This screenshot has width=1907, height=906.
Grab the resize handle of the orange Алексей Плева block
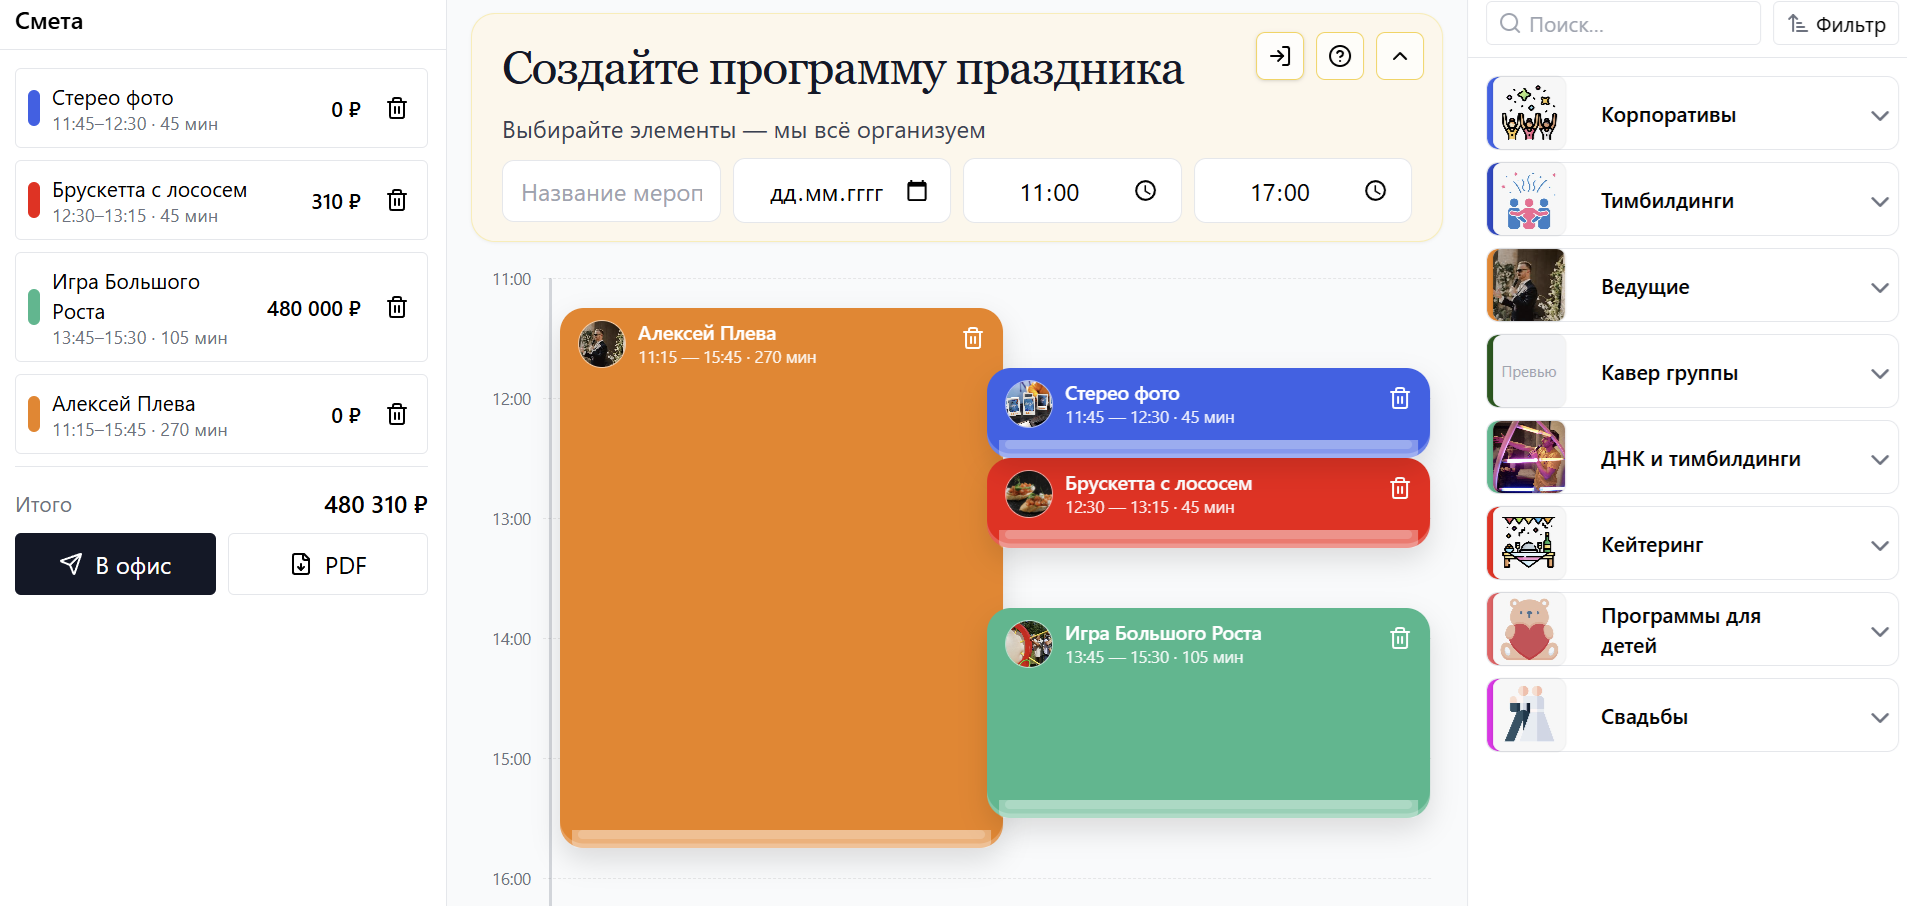(781, 836)
